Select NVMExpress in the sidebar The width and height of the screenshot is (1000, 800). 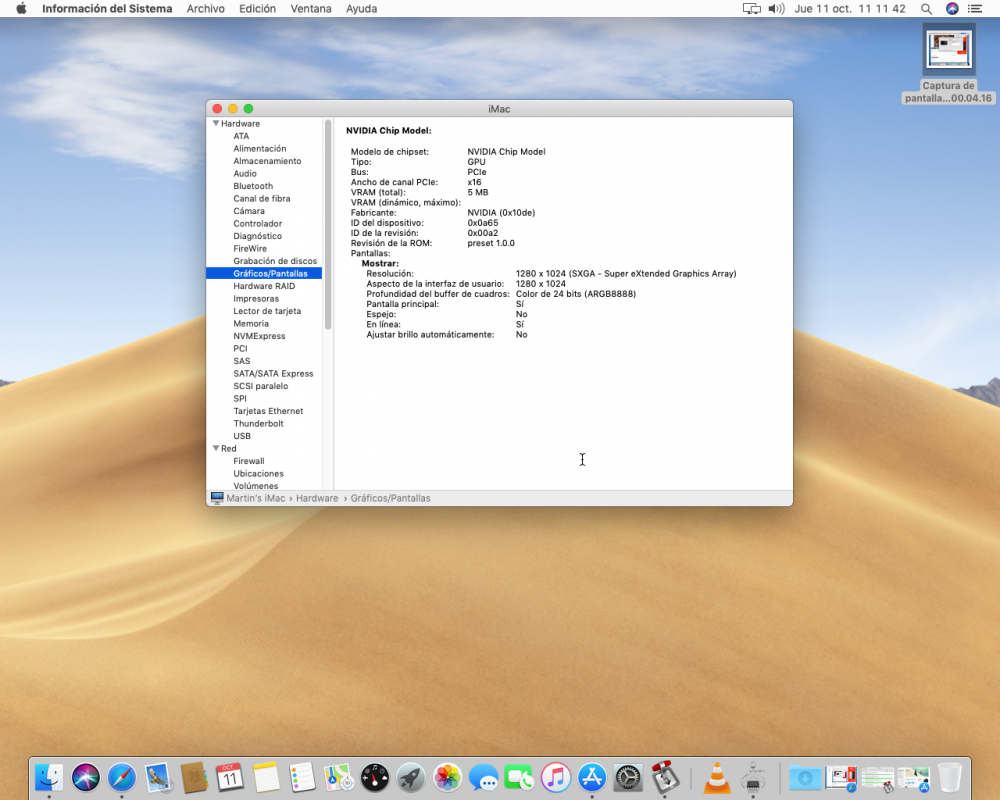(x=259, y=336)
